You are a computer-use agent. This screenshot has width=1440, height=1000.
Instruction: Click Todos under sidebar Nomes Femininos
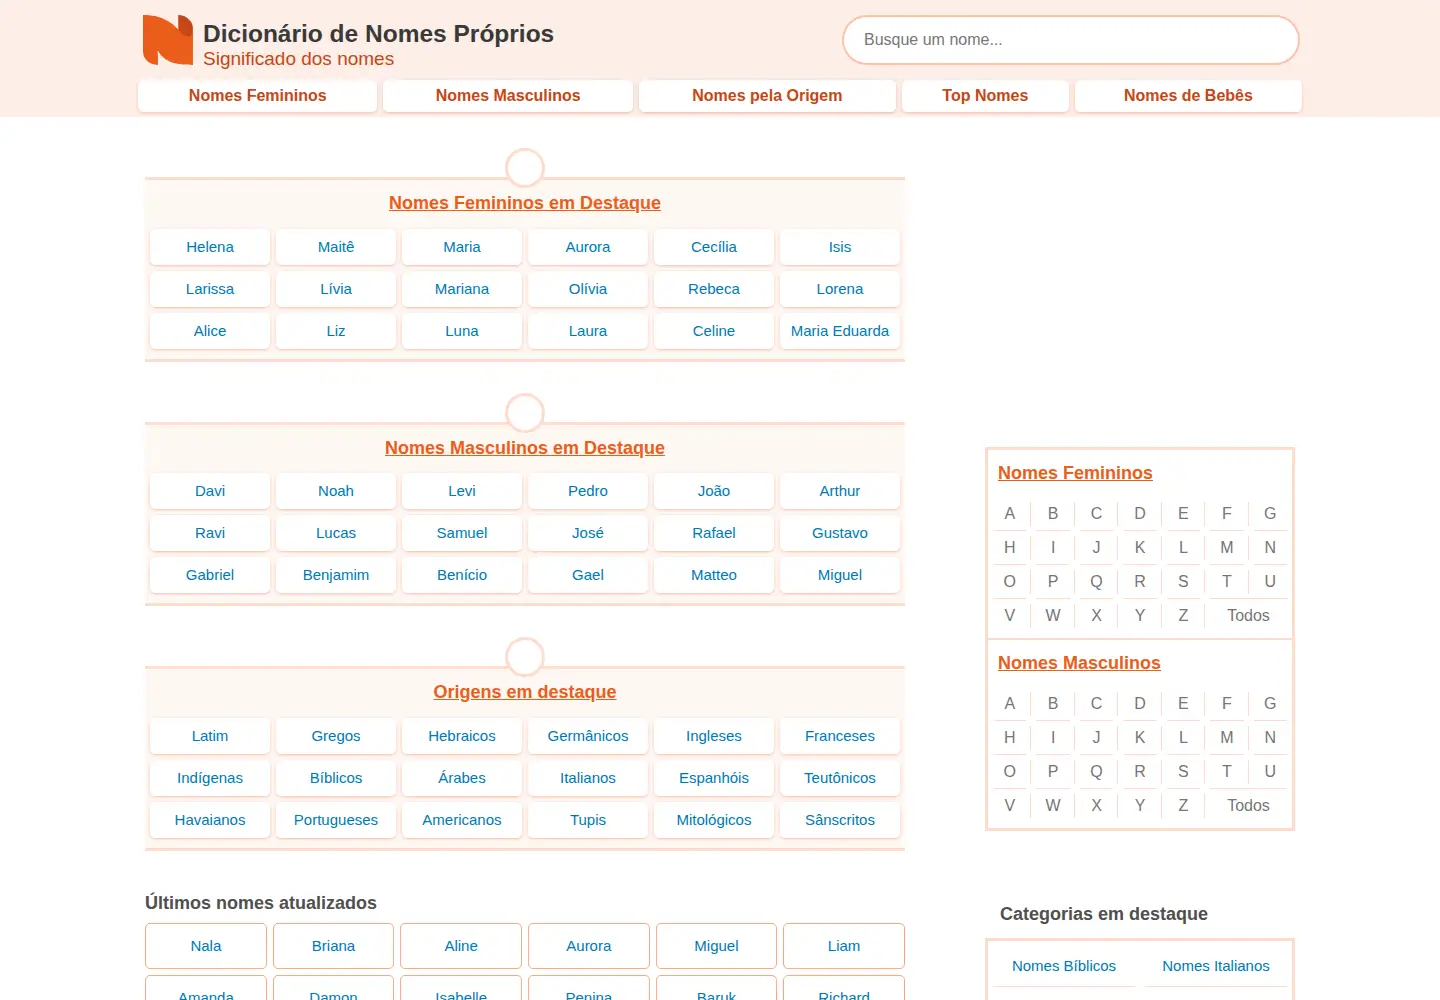point(1248,616)
